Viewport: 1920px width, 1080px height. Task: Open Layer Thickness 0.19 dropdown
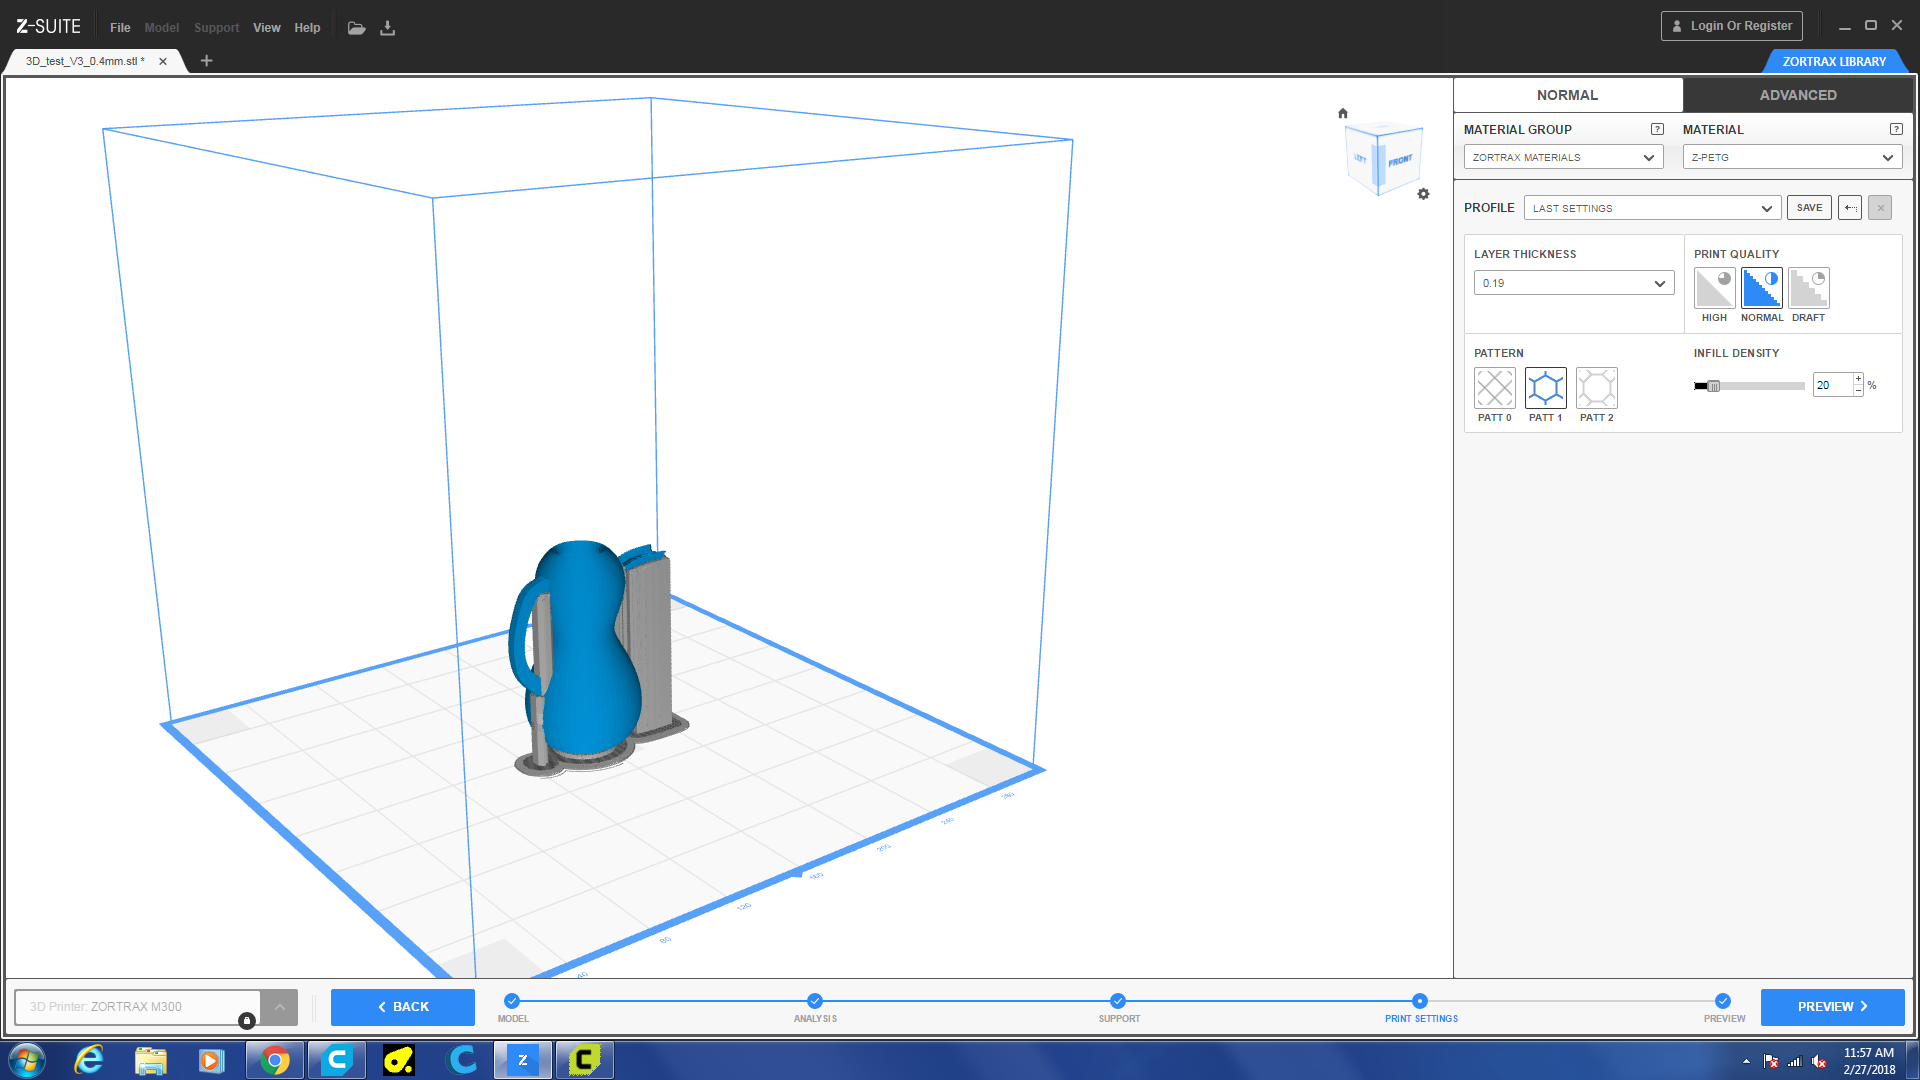(1573, 283)
